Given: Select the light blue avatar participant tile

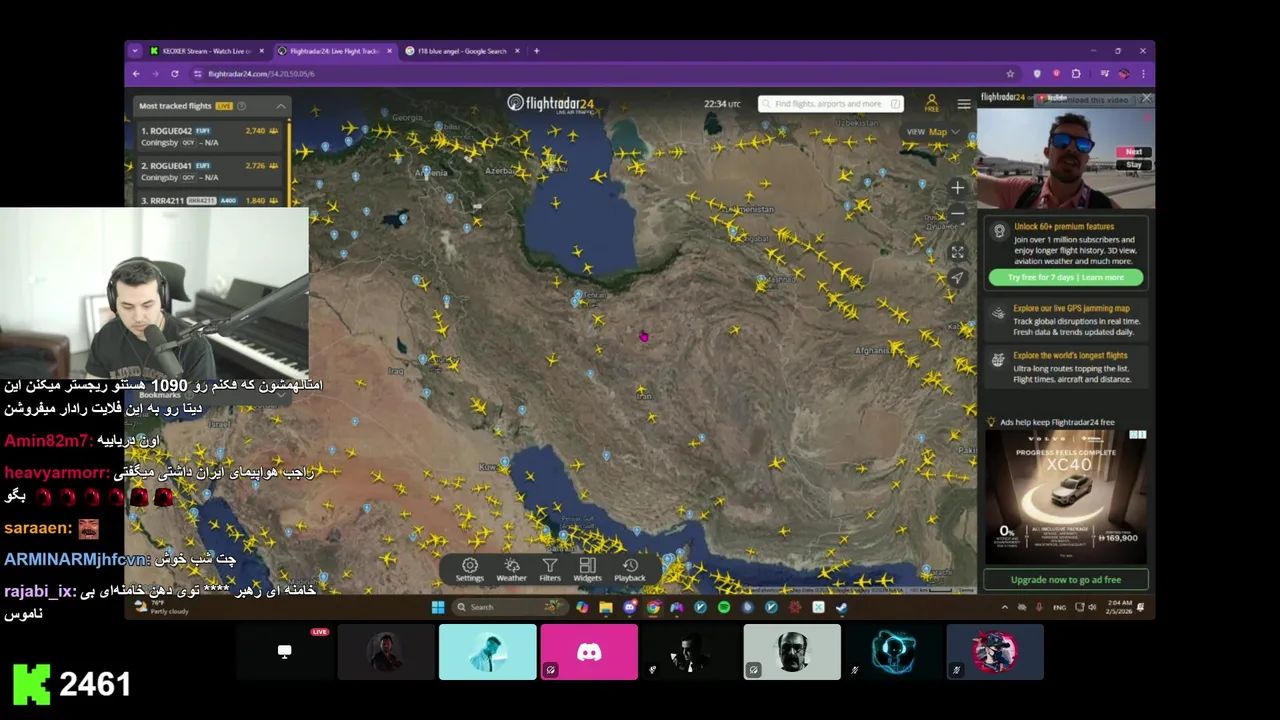Looking at the screenshot, I should [x=487, y=652].
